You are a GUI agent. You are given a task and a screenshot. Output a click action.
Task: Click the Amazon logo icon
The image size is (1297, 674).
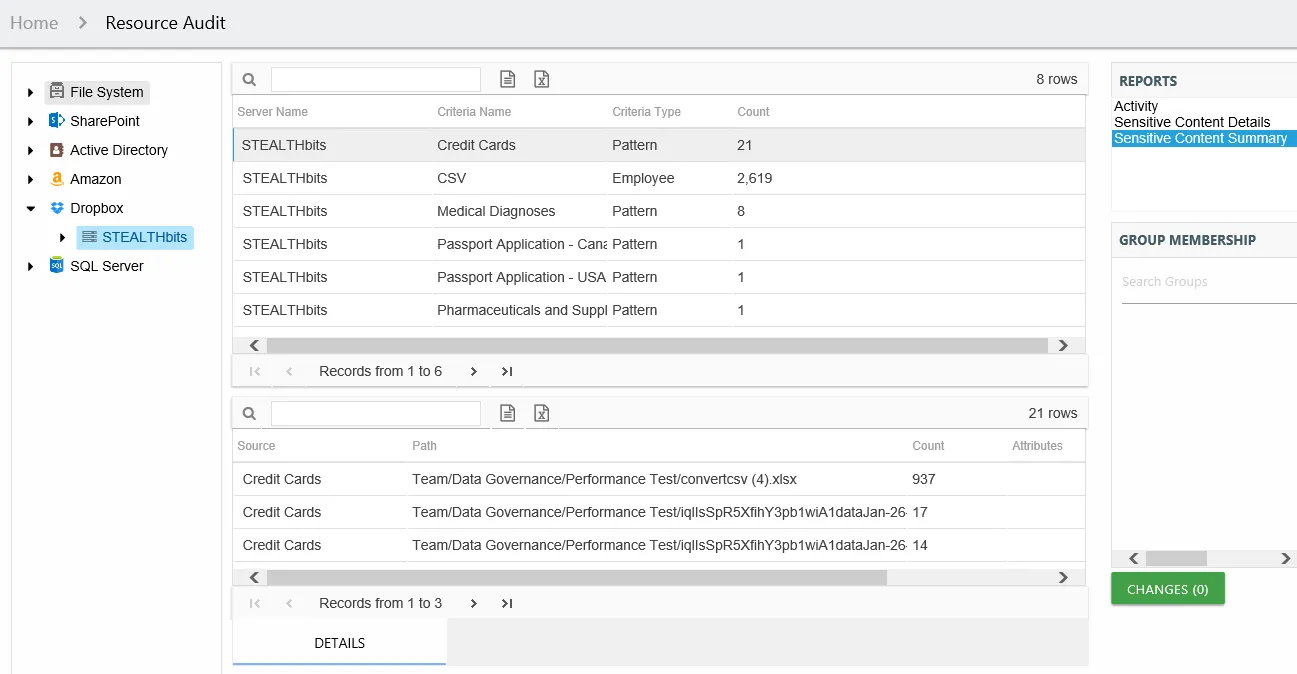(x=57, y=179)
